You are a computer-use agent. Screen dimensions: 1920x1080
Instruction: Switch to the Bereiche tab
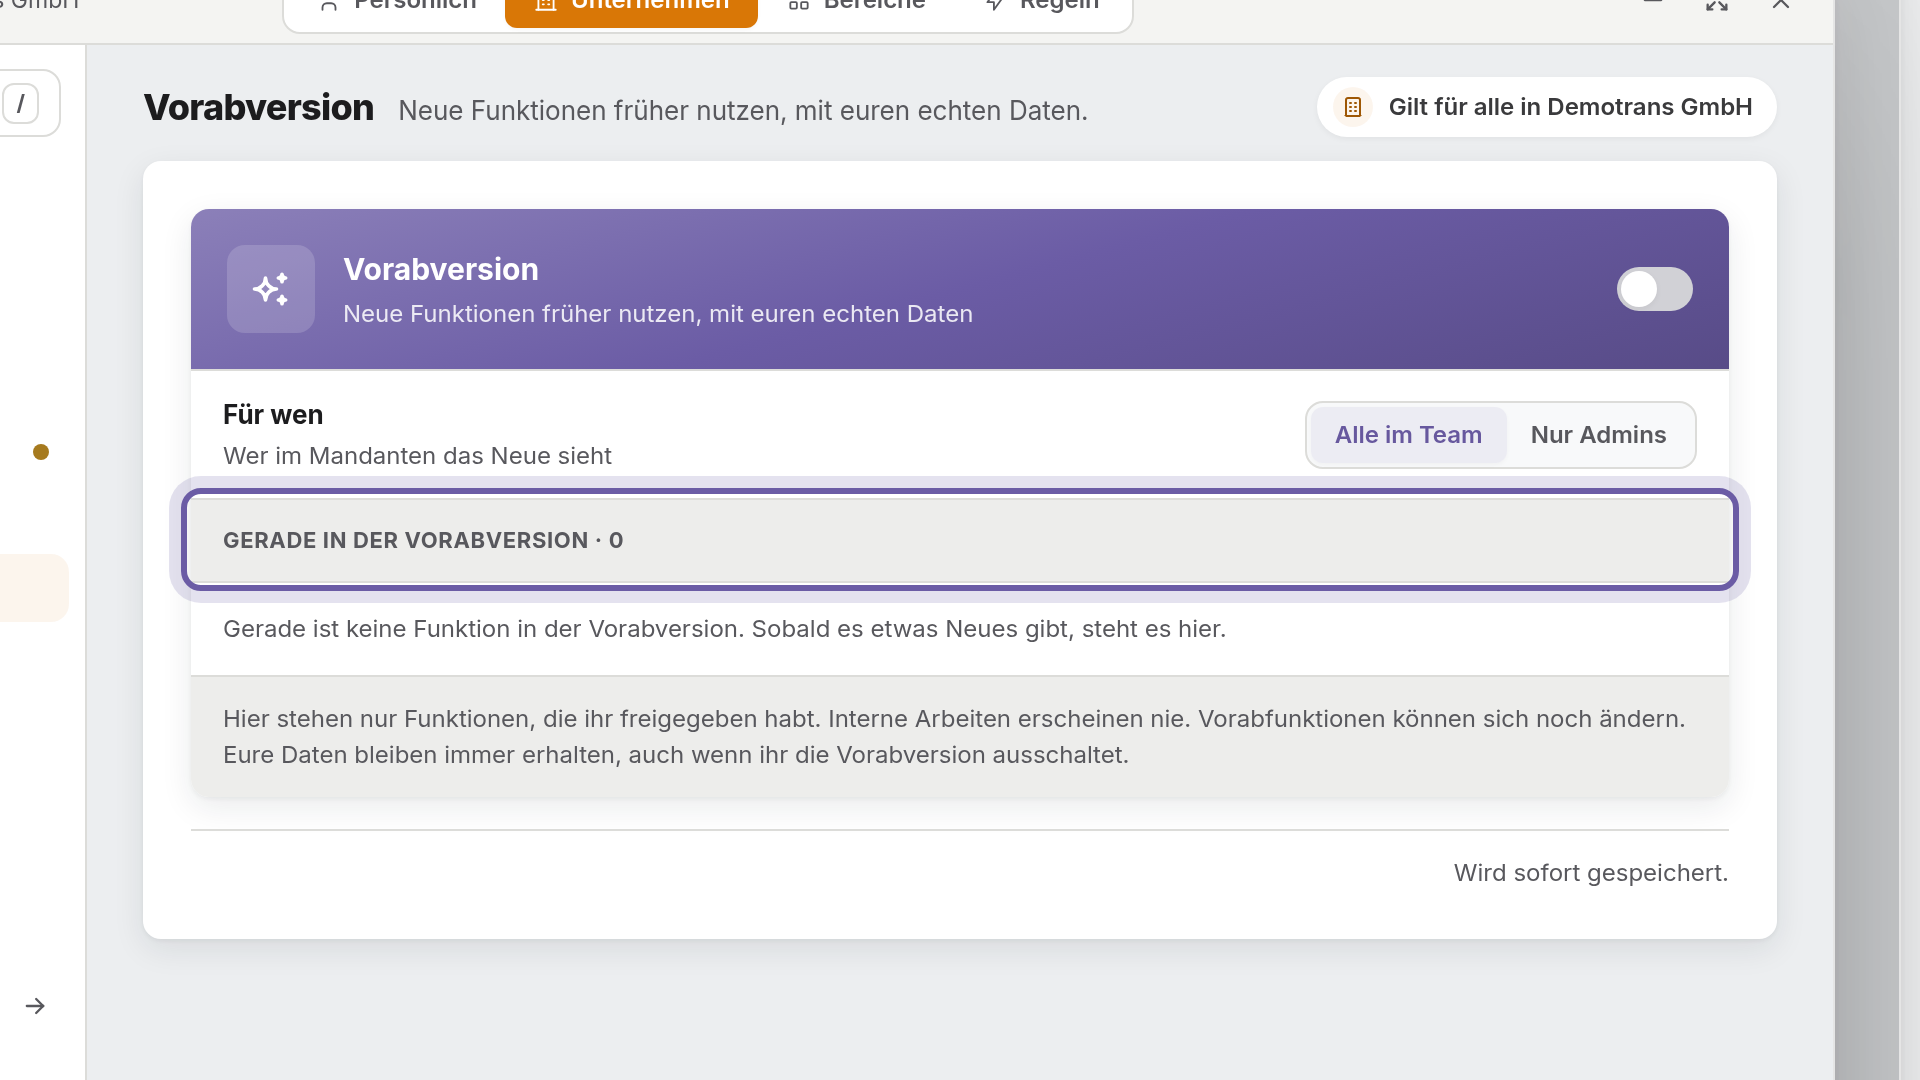pyautogui.click(x=857, y=6)
